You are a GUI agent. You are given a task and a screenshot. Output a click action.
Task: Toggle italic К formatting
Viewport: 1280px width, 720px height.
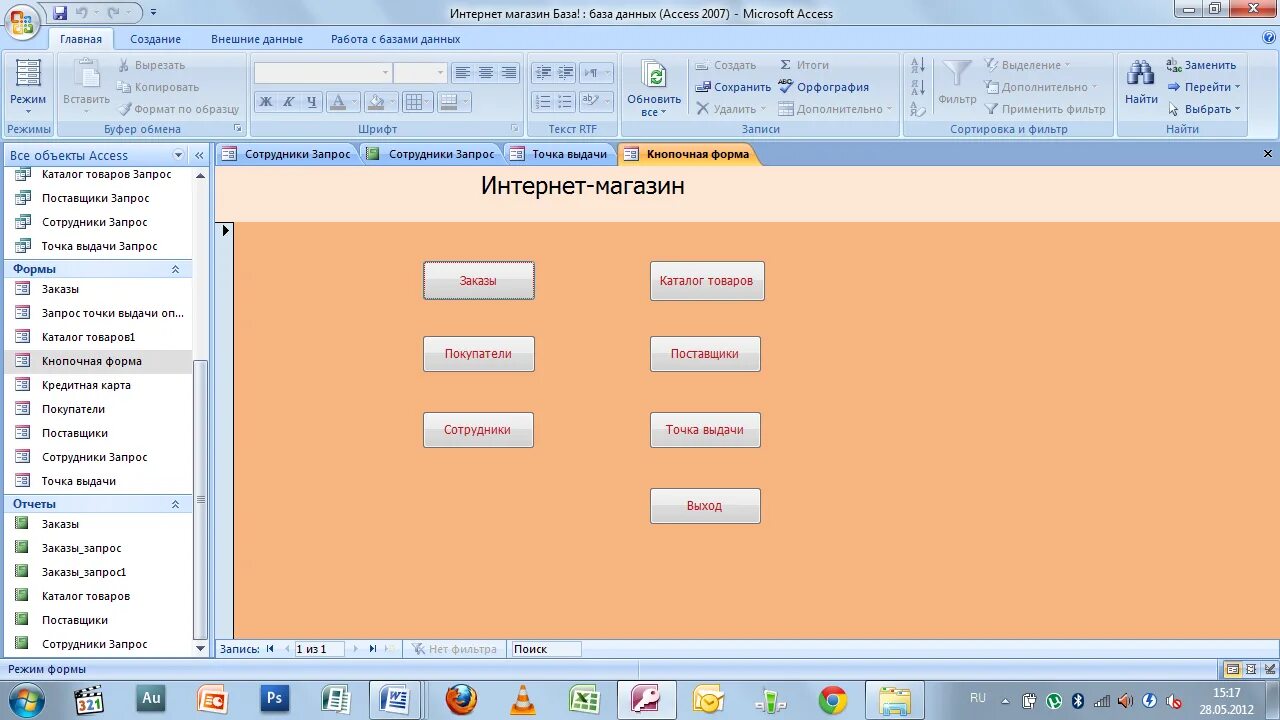coord(288,101)
